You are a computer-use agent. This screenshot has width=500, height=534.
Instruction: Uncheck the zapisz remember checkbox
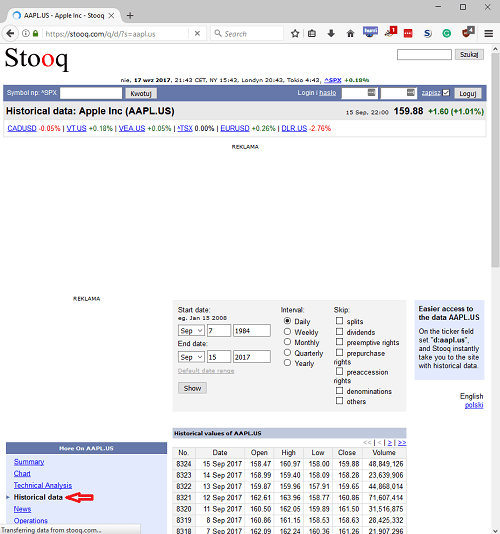[x=446, y=93]
